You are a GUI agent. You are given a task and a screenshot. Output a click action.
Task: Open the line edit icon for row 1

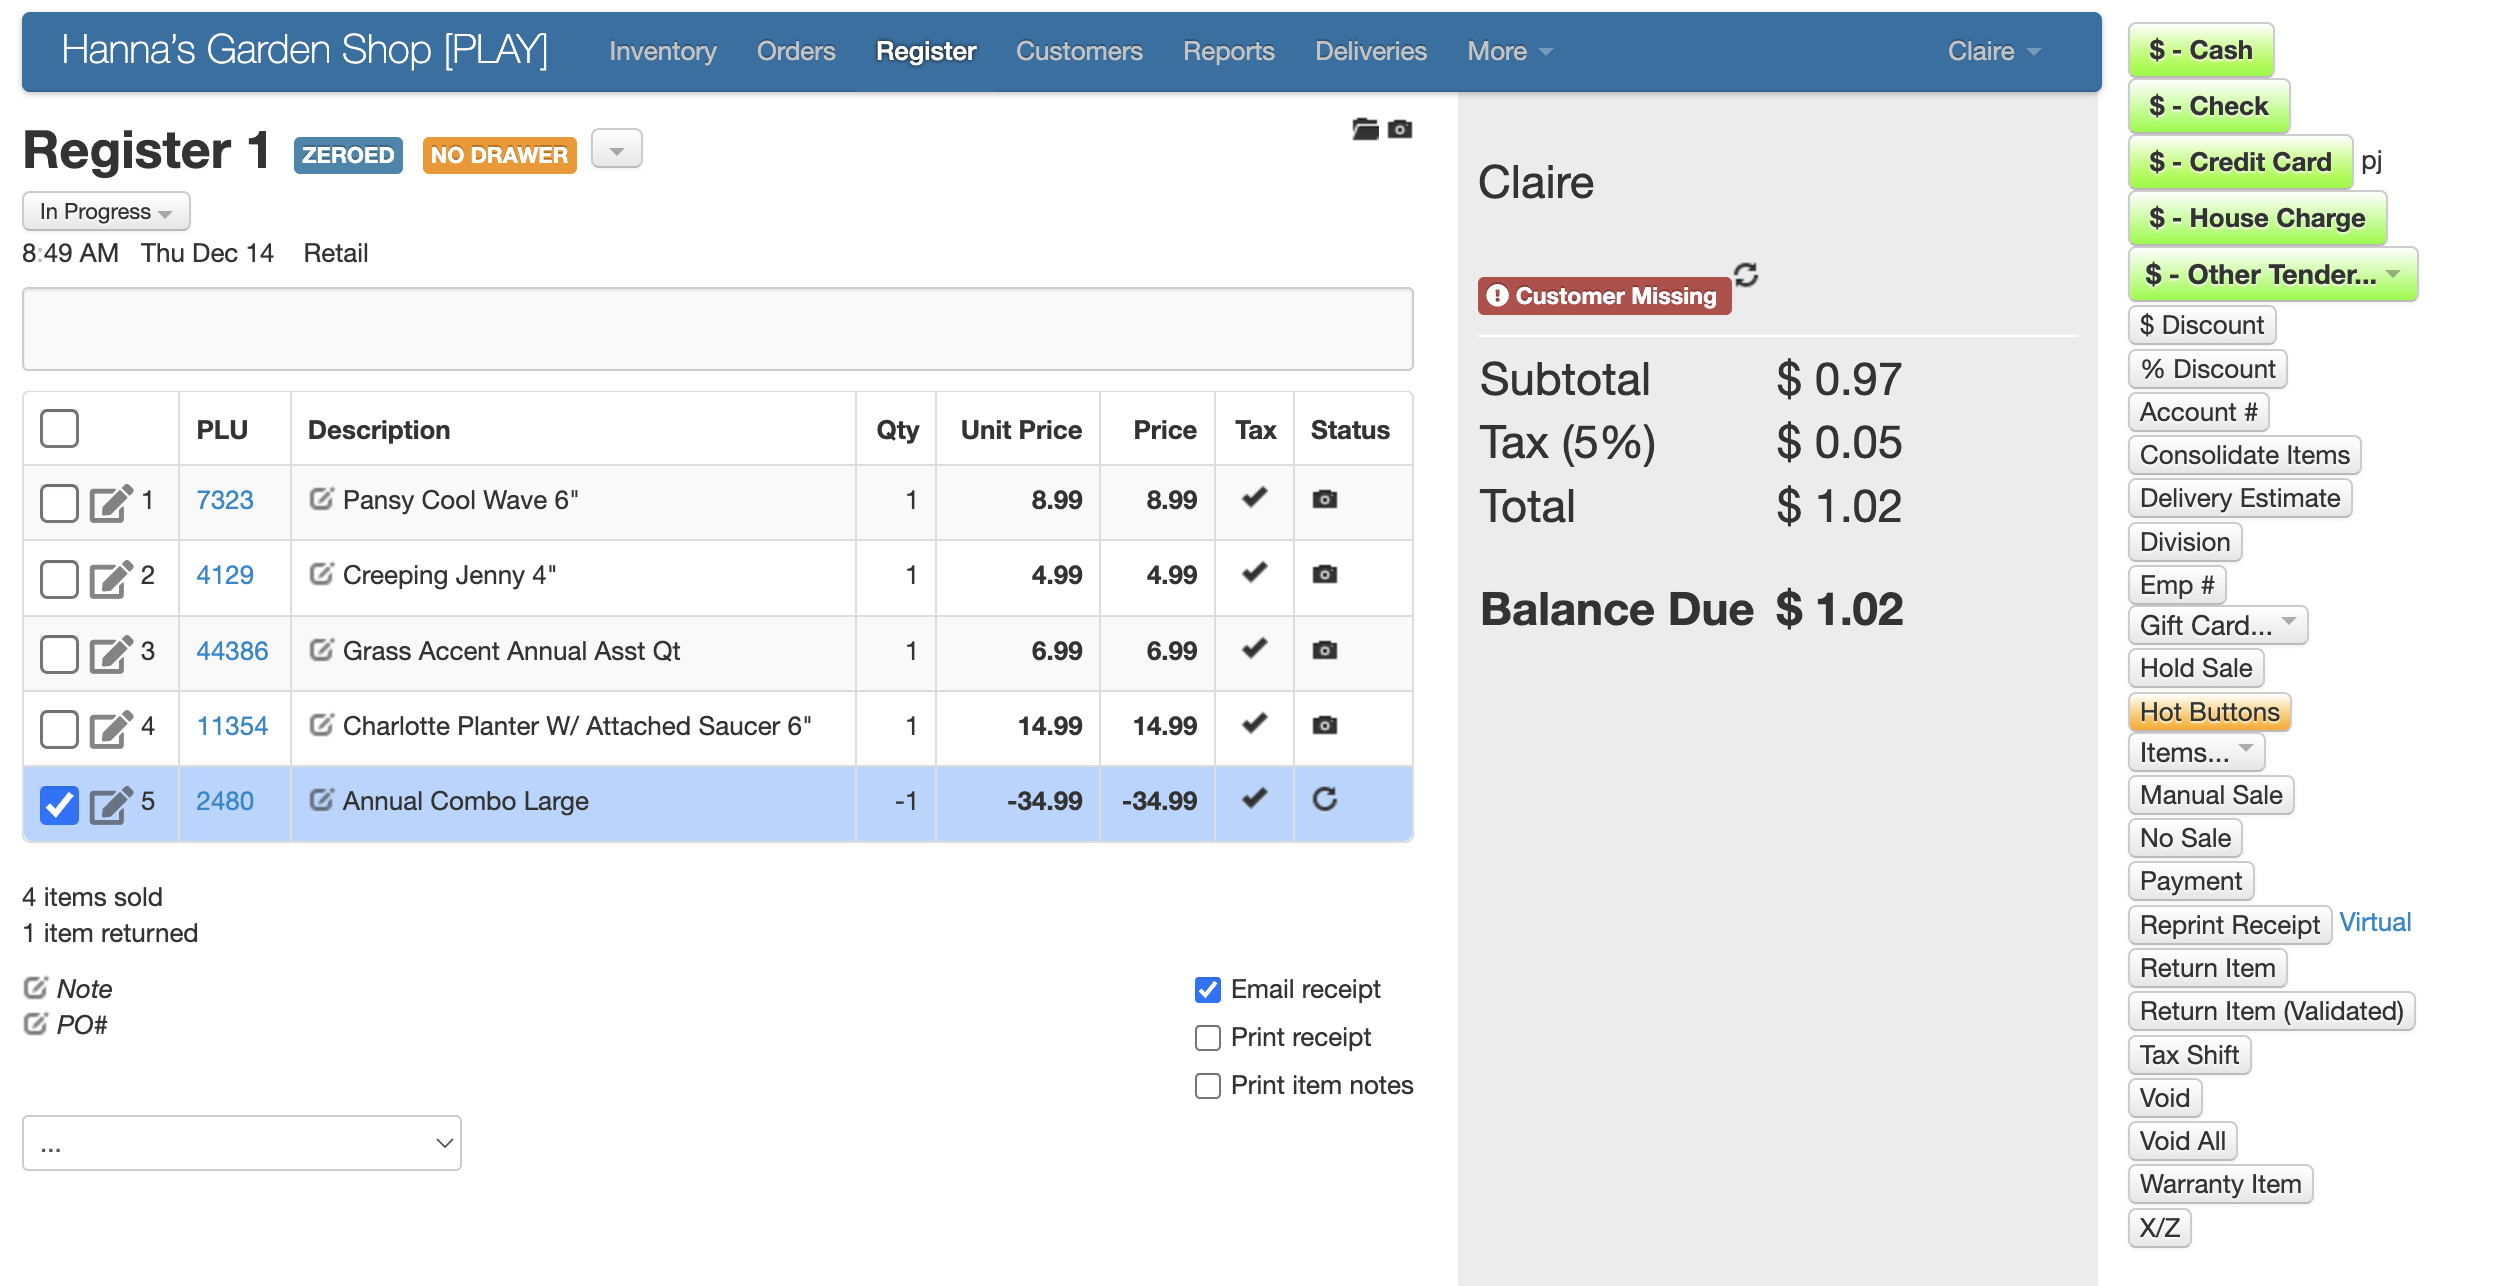pos(110,501)
